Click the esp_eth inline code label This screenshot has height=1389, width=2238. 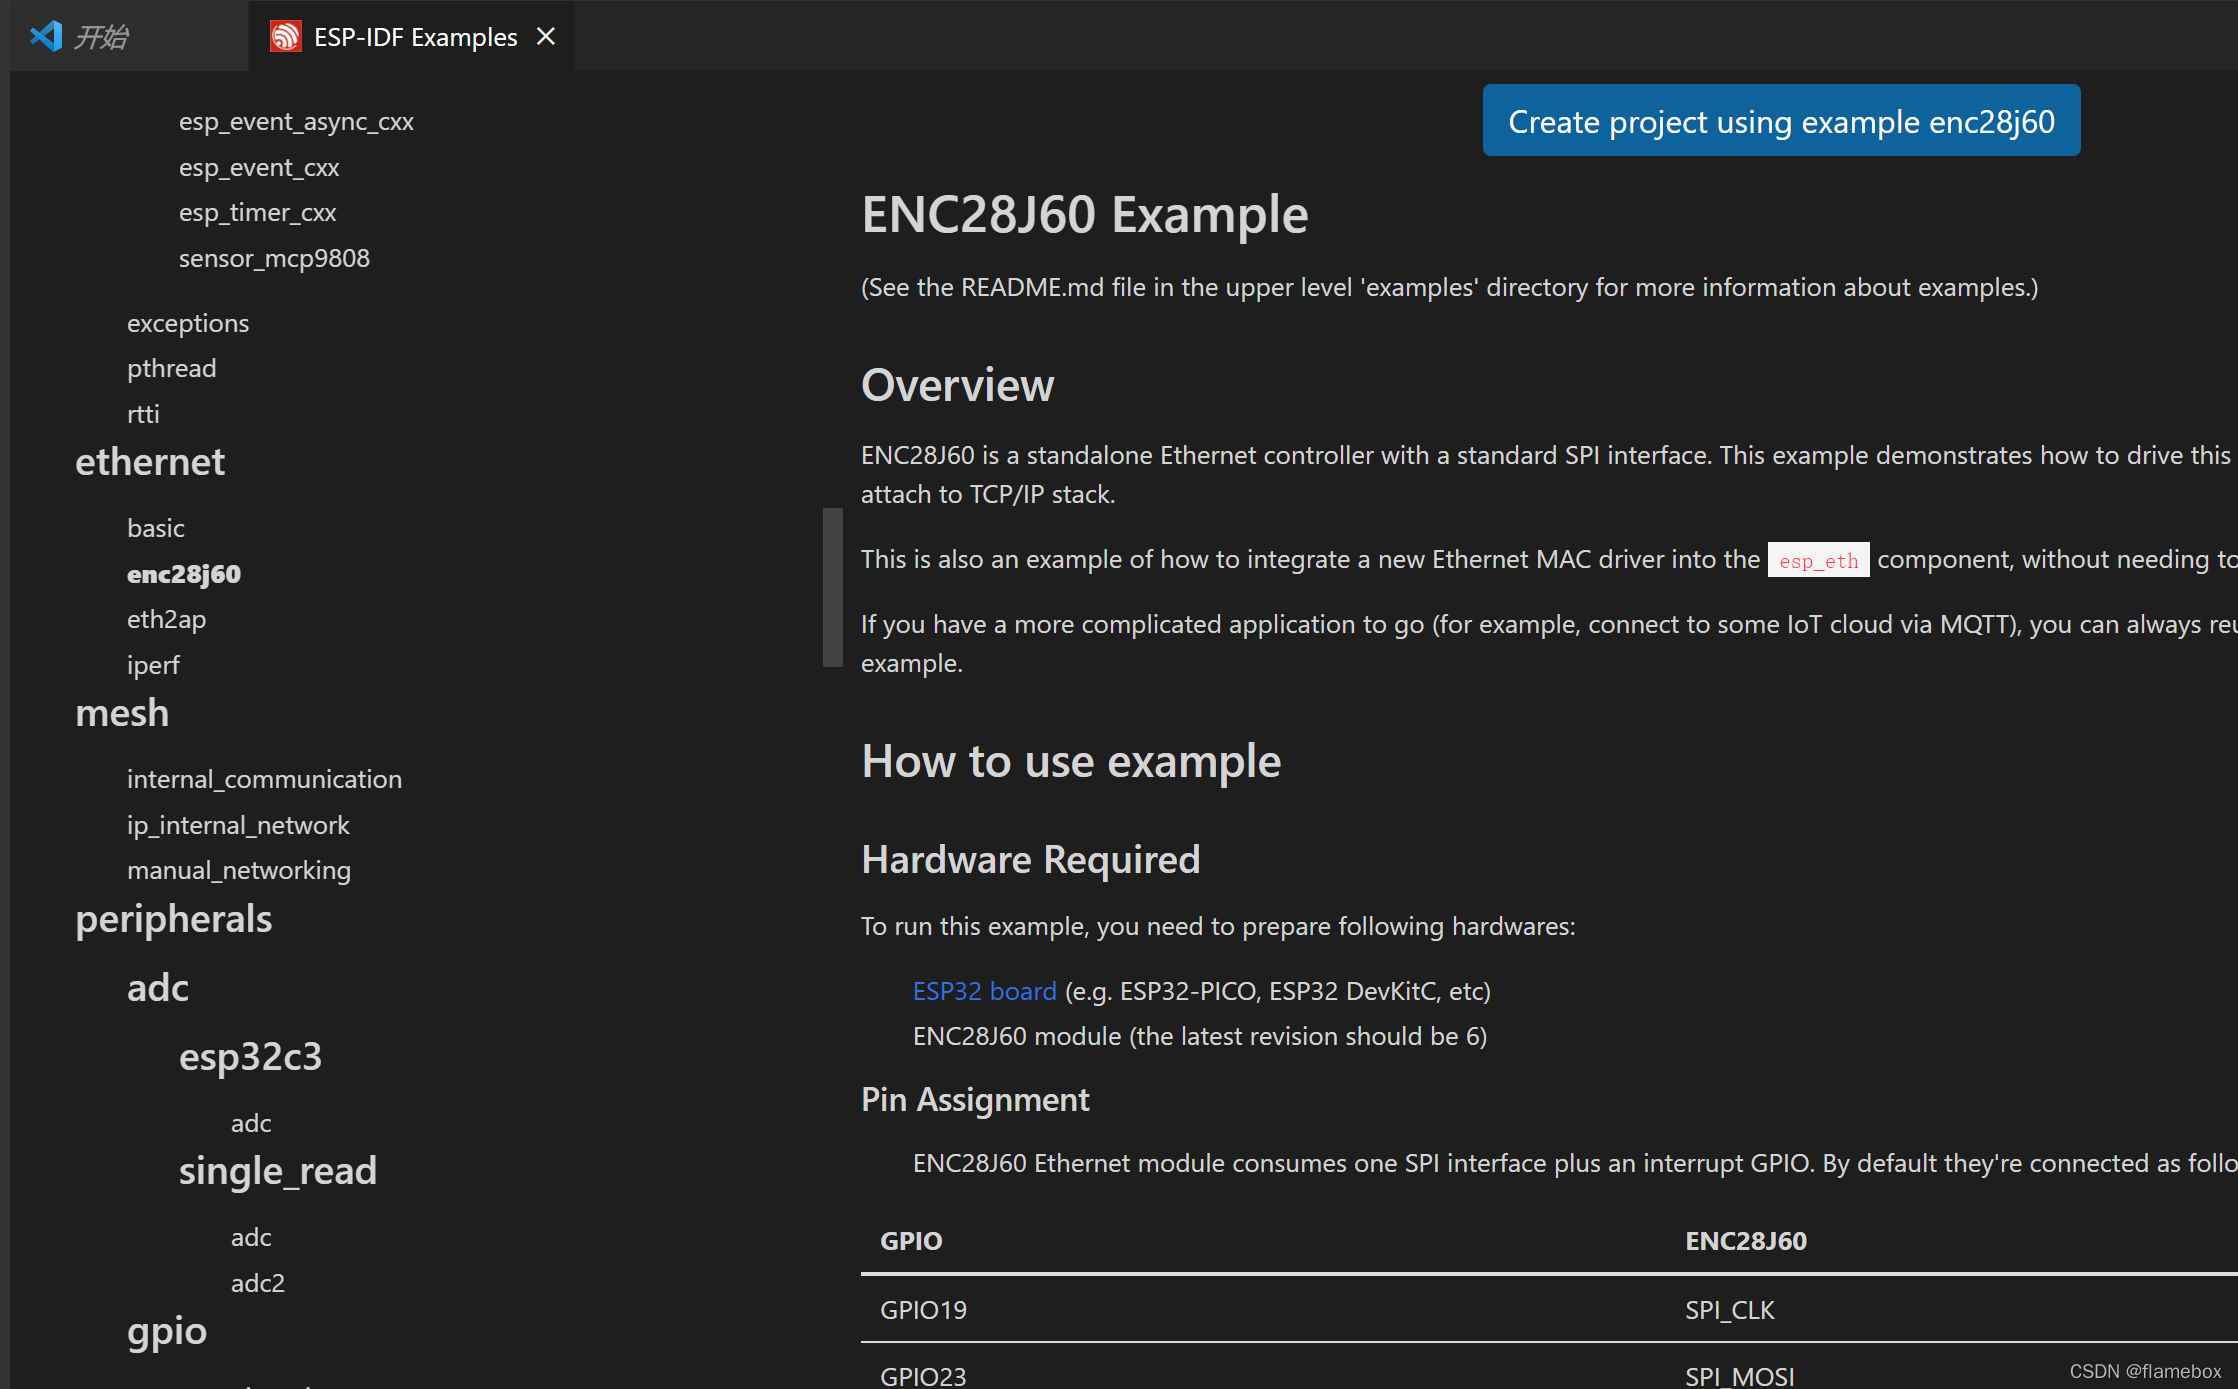tap(1818, 561)
